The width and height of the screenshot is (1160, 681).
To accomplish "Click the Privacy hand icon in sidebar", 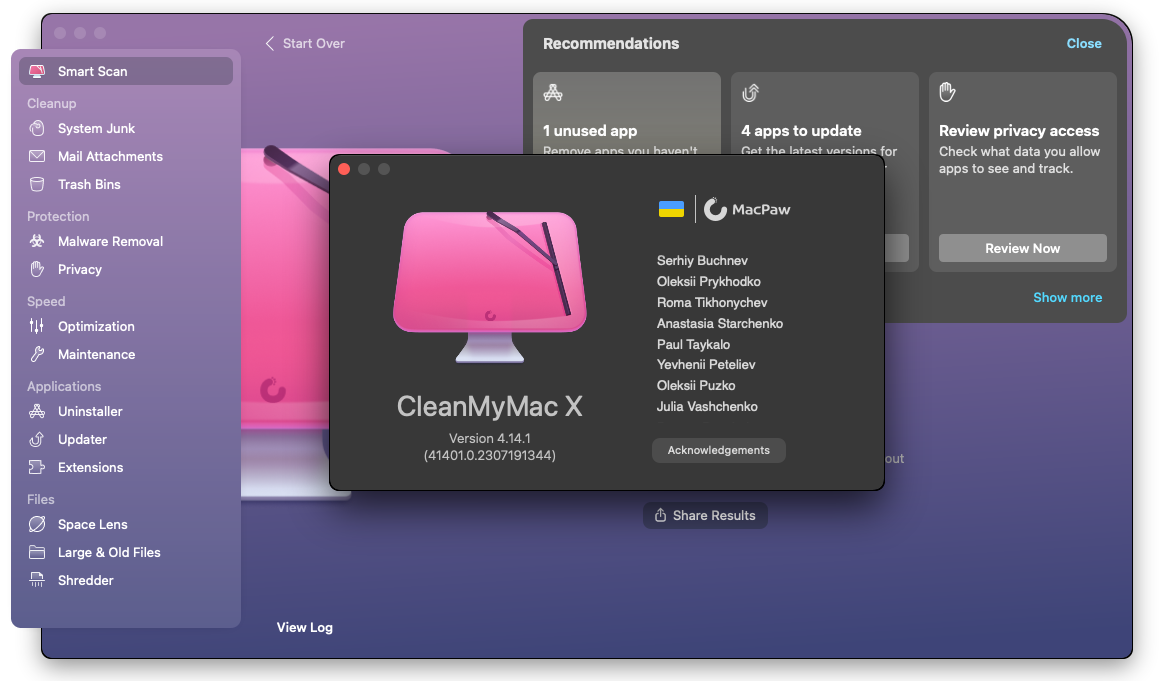I will (37, 269).
